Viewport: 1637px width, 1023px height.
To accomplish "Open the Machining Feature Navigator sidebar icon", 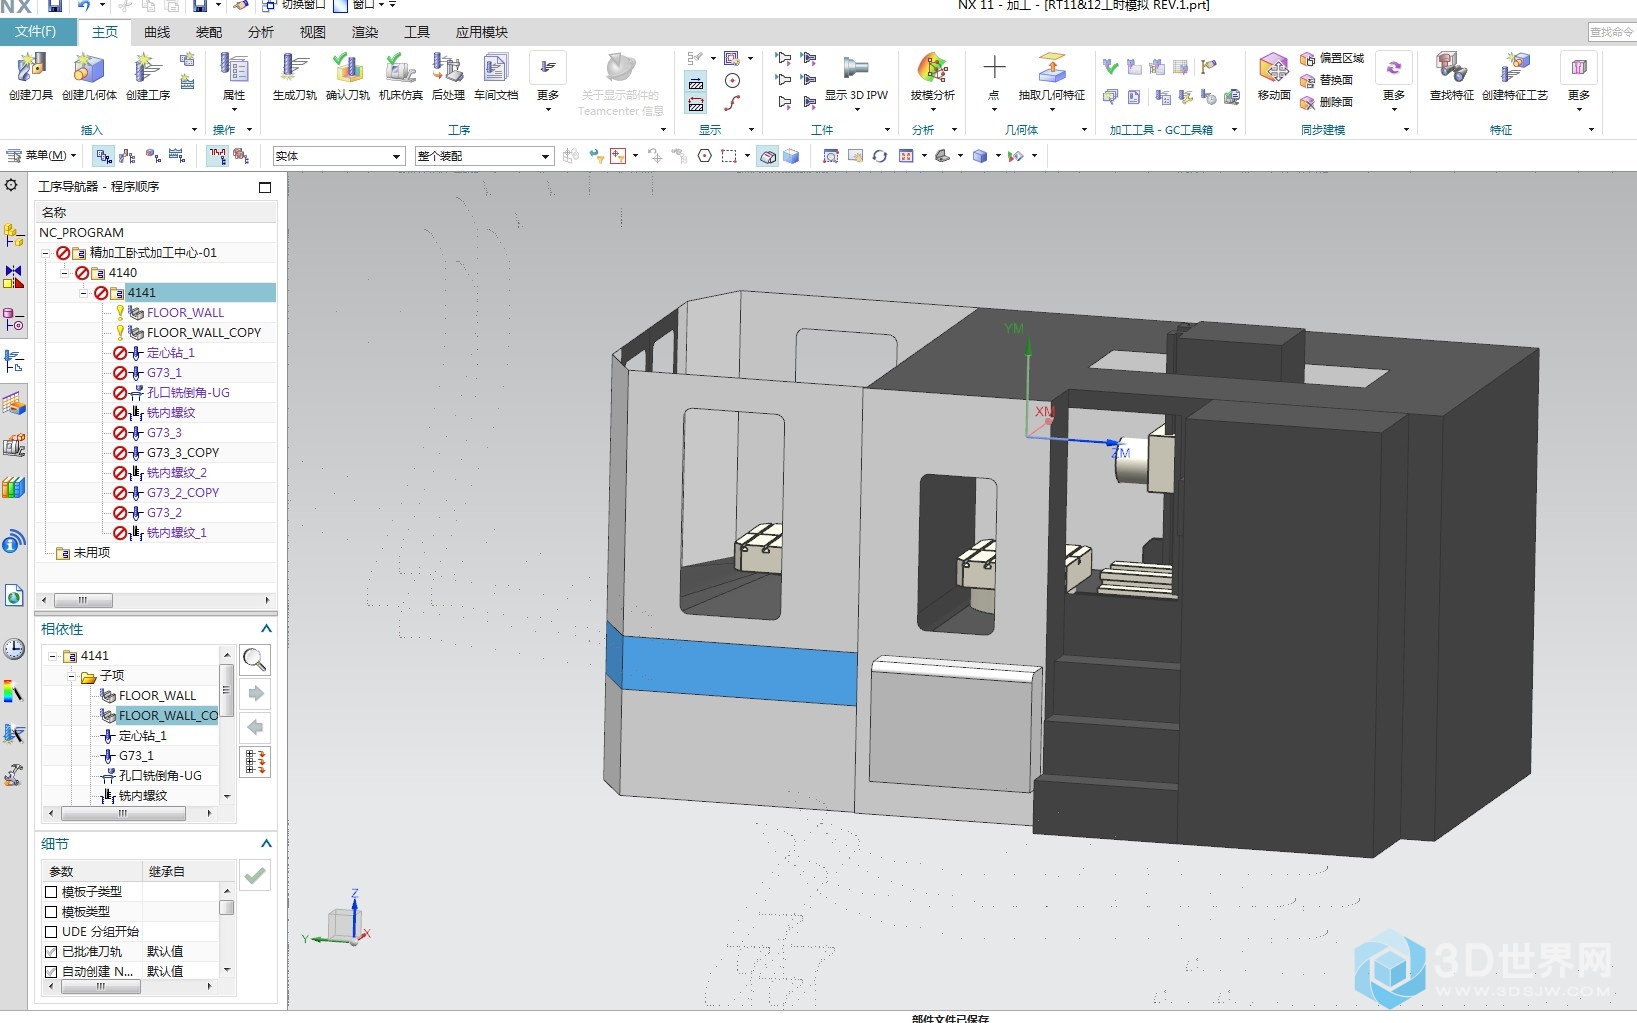I will pyautogui.click(x=13, y=404).
